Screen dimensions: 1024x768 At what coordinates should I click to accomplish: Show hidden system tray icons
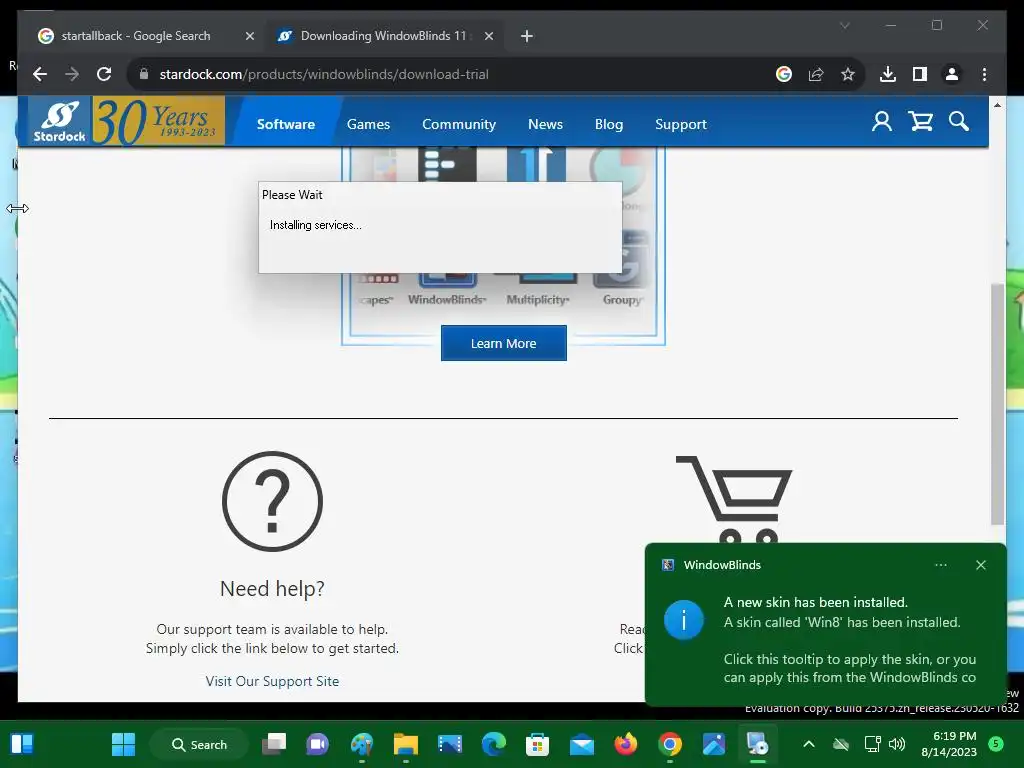[x=808, y=744]
